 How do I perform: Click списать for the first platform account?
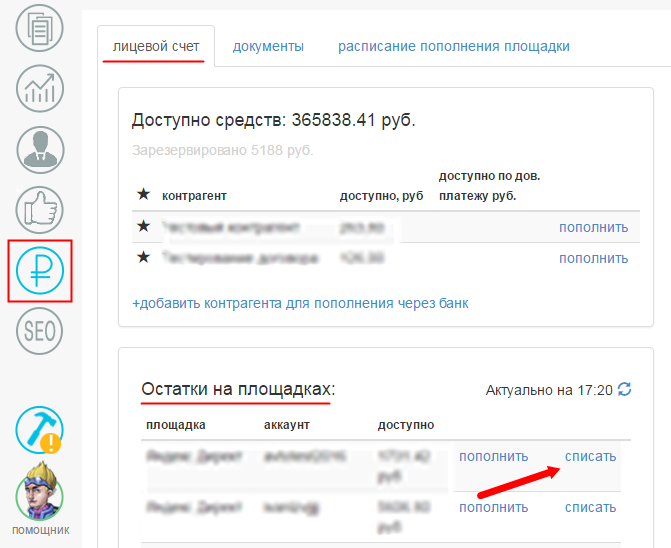(591, 456)
